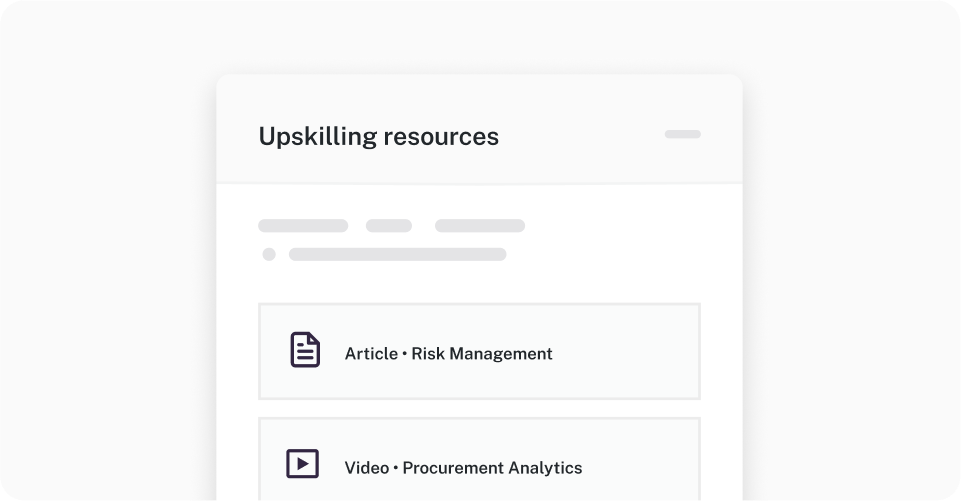Click the video play icon beside Procurement Analytics
The height and width of the screenshot is (501, 961).
pos(302,464)
